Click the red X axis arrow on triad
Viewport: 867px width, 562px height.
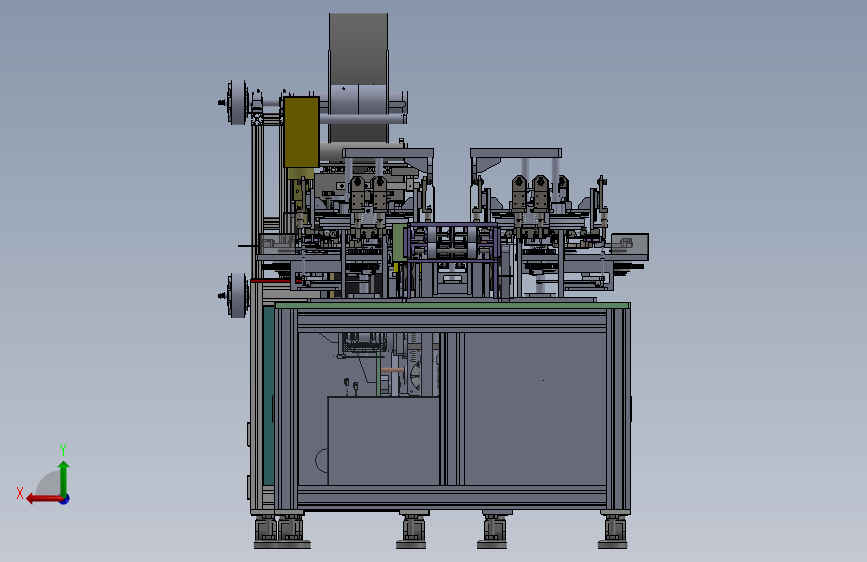[x=44, y=499]
